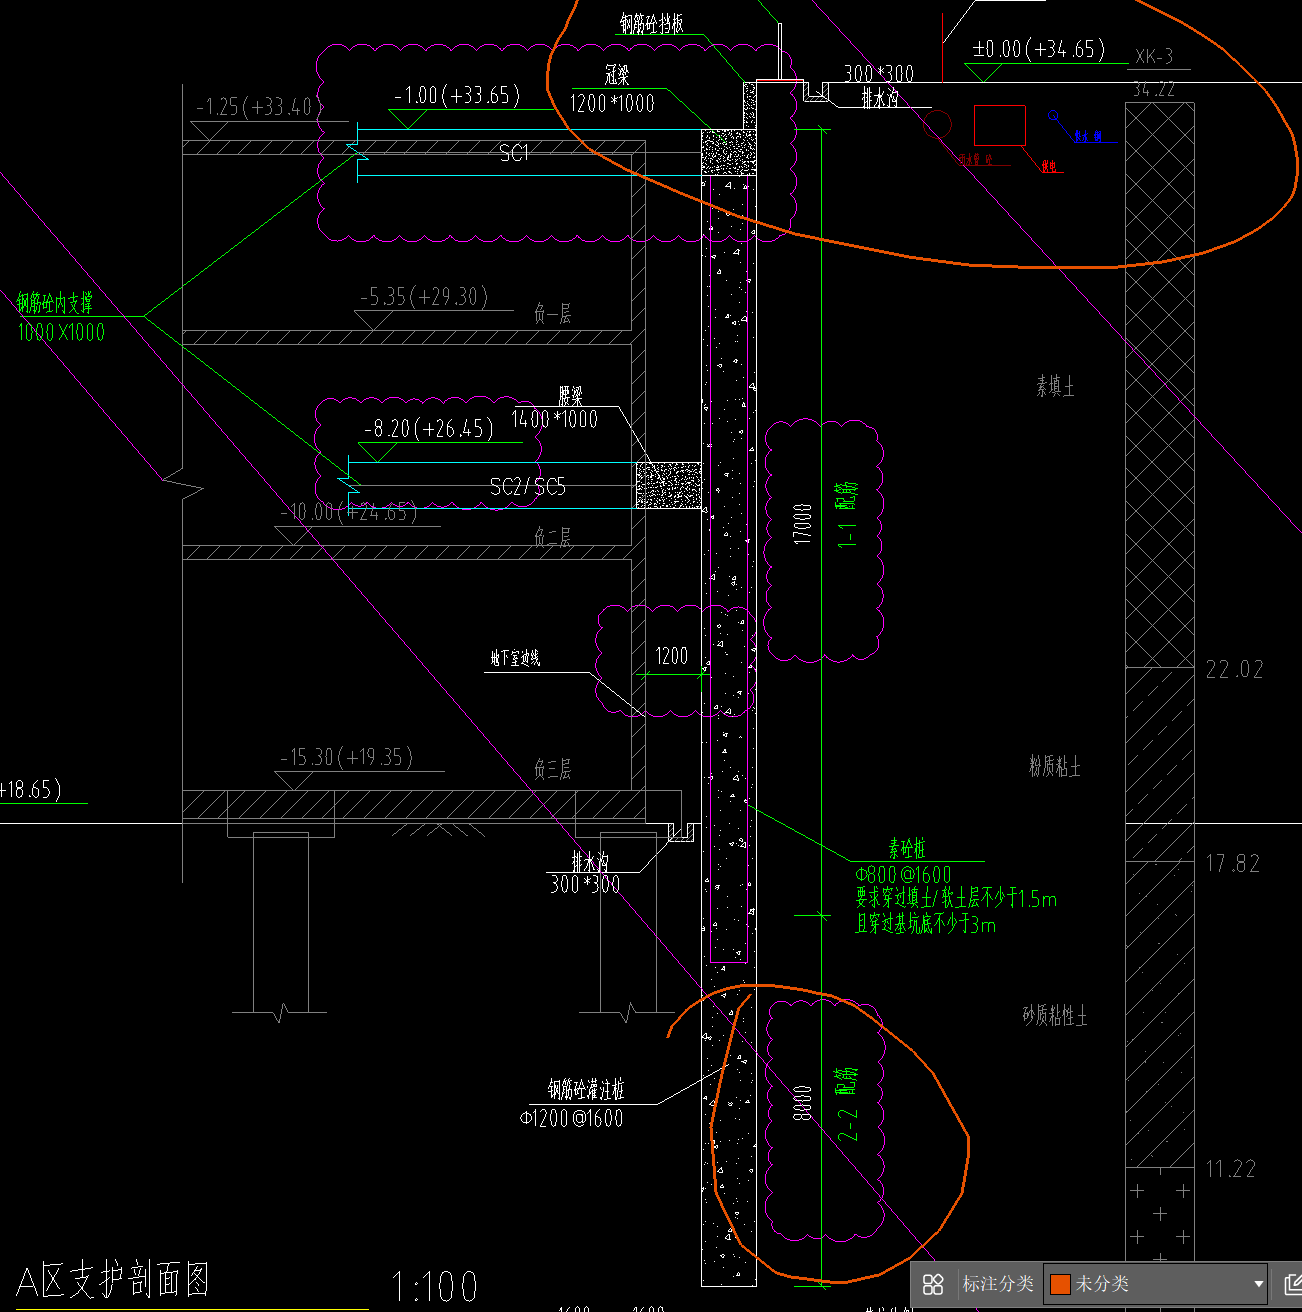Click the 1200*1000 beam size text
1302x1312 pixels.
click(x=612, y=104)
